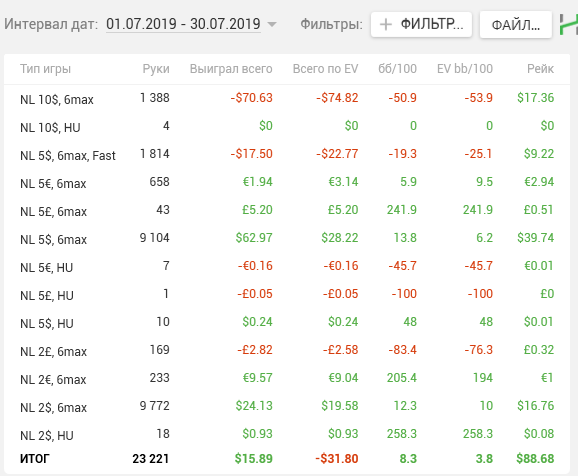Select the NL 2$, HU row

pos(287,435)
